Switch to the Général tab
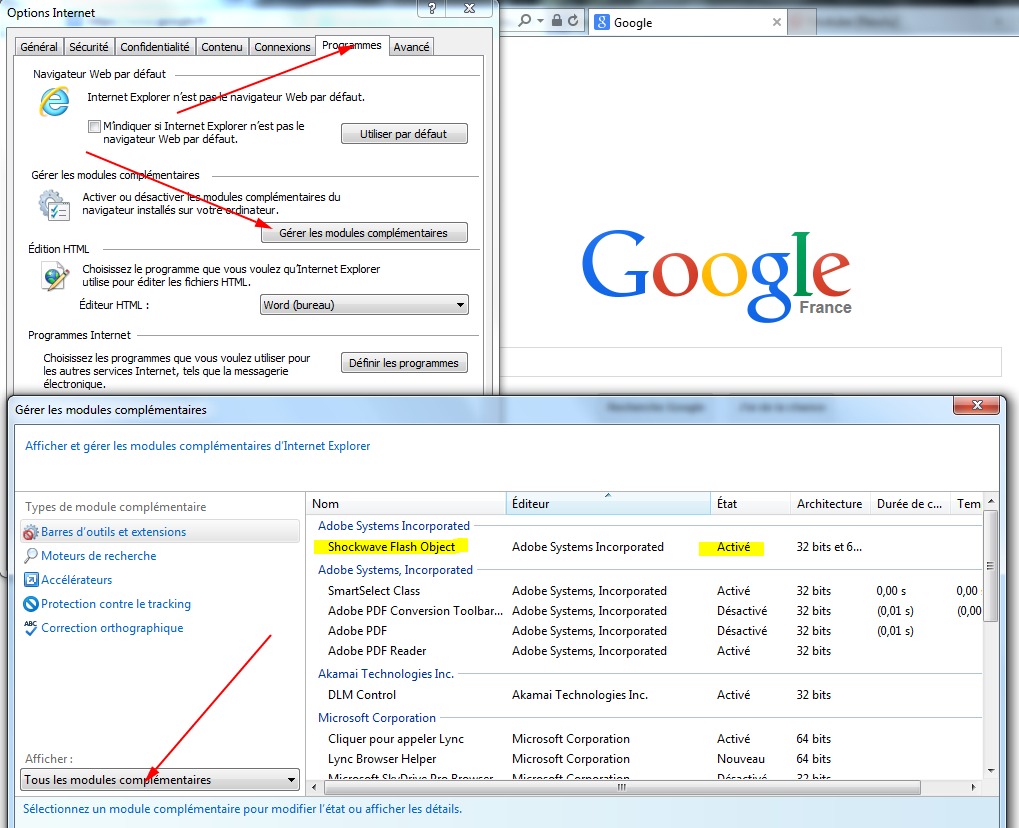The height and width of the screenshot is (828, 1019). tap(39, 47)
